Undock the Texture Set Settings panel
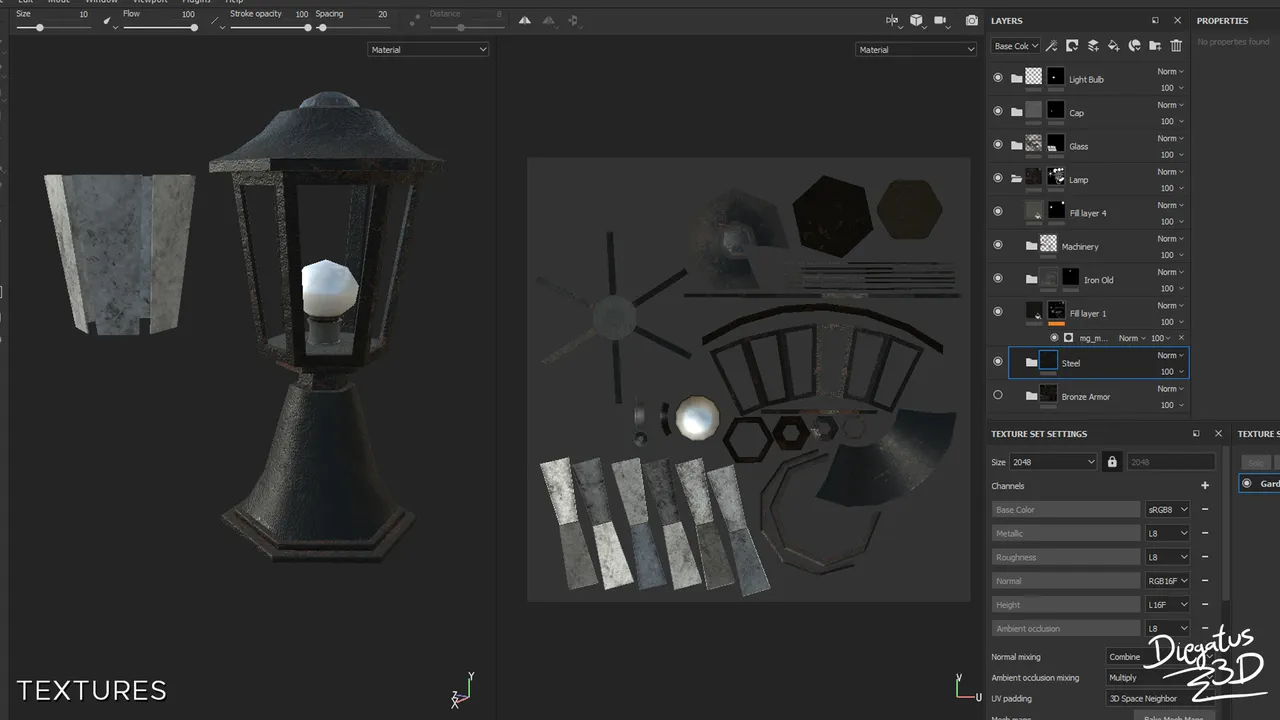The width and height of the screenshot is (1280, 720). pyautogui.click(x=1196, y=434)
